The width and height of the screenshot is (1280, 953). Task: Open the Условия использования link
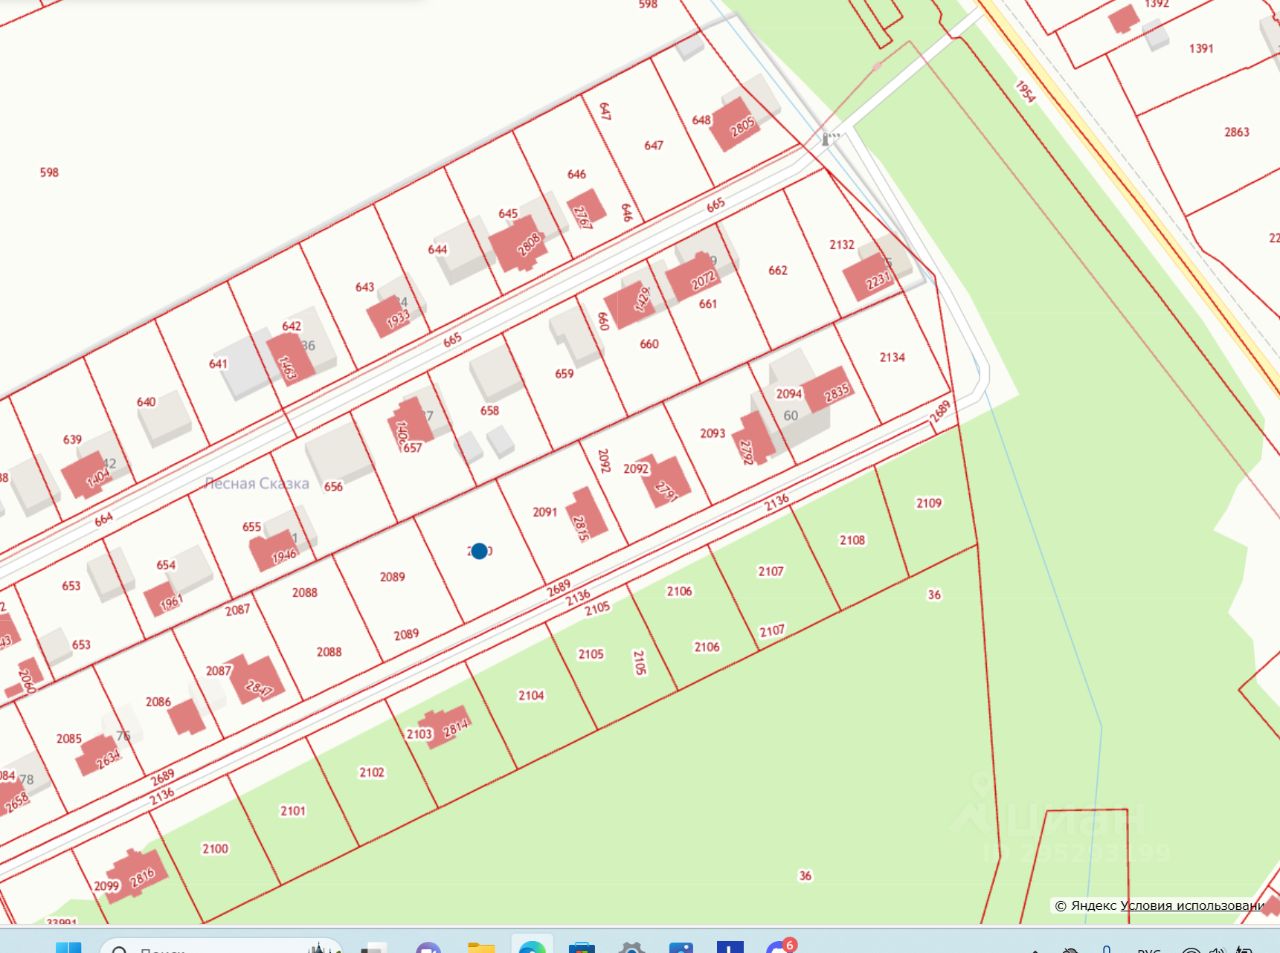click(1192, 905)
